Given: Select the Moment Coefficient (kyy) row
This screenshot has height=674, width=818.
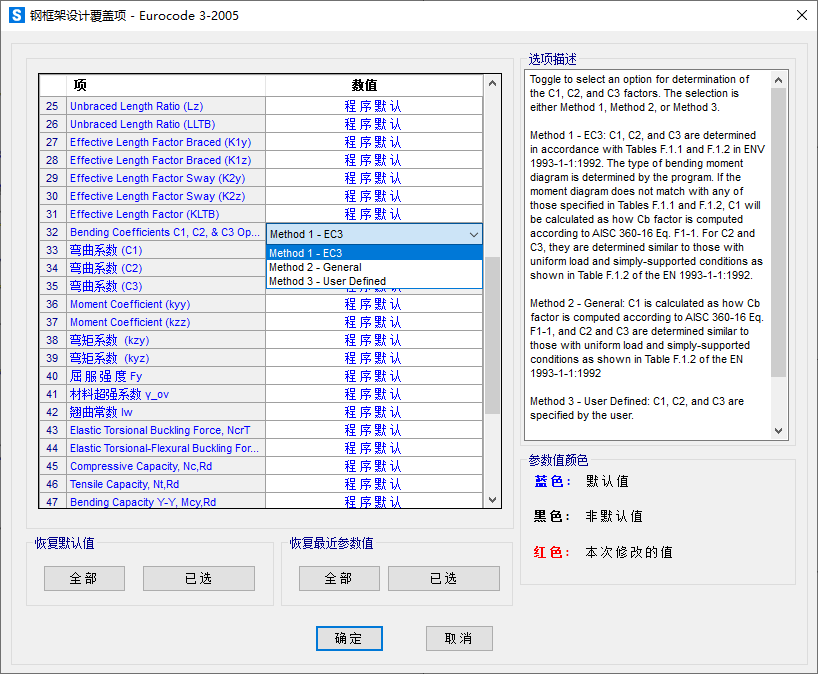Looking at the screenshot, I should pos(130,304).
